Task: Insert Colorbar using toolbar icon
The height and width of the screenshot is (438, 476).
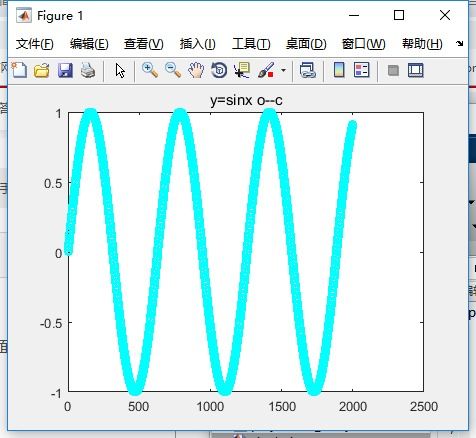Action: [x=339, y=70]
